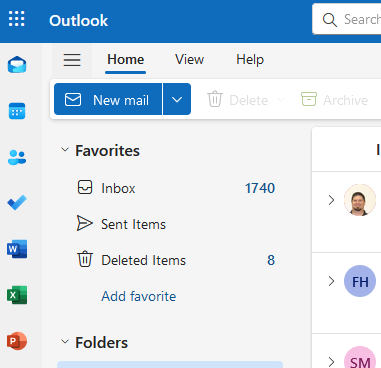Expand the SM message conversation
This screenshot has width=381, height=368.
click(x=331, y=362)
